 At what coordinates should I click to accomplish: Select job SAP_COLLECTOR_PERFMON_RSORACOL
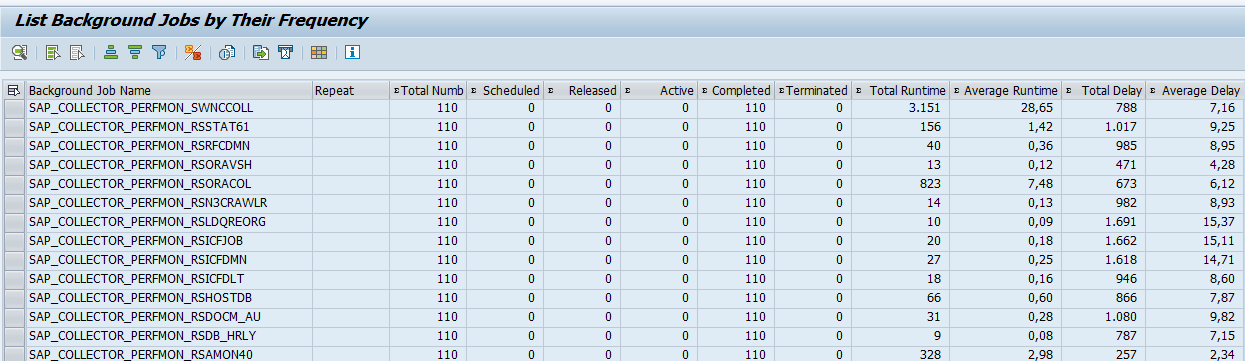point(140,184)
